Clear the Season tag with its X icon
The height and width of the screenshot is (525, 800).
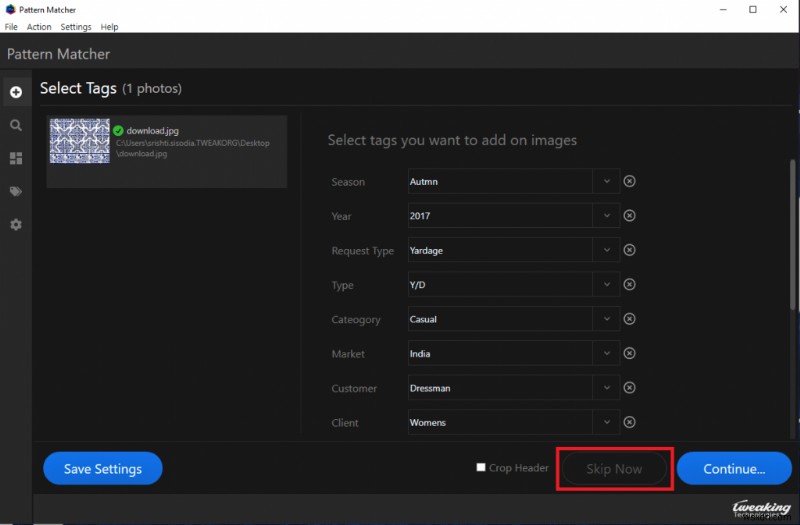tap(629, 181)
